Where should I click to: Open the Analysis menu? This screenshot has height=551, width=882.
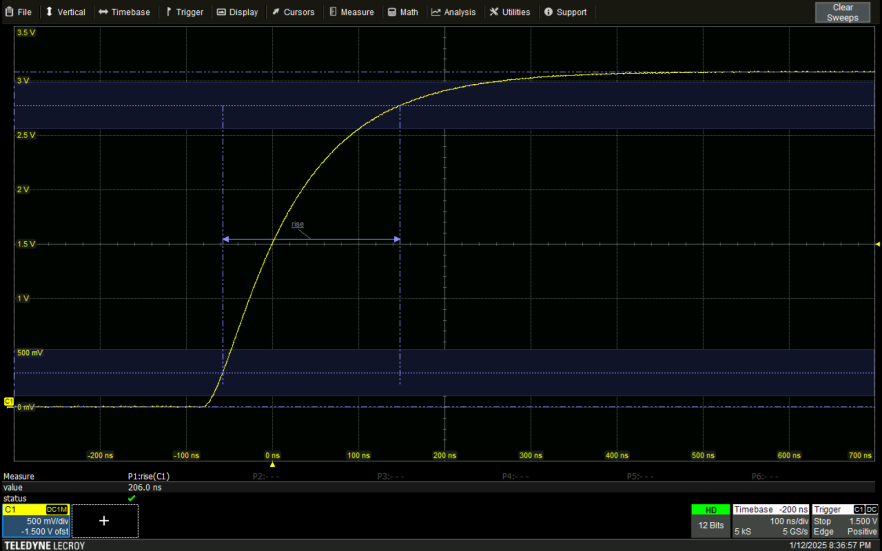coord(453,12)
